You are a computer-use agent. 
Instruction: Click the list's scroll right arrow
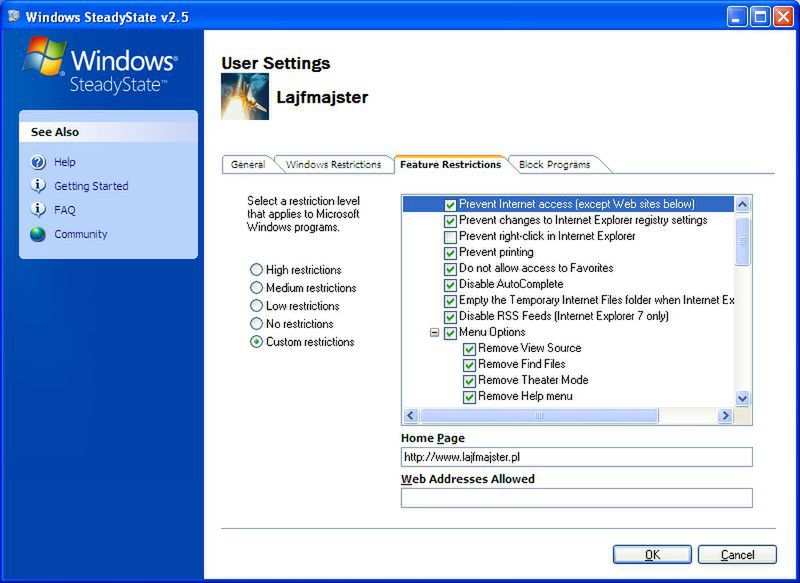(x=725, y=416)
